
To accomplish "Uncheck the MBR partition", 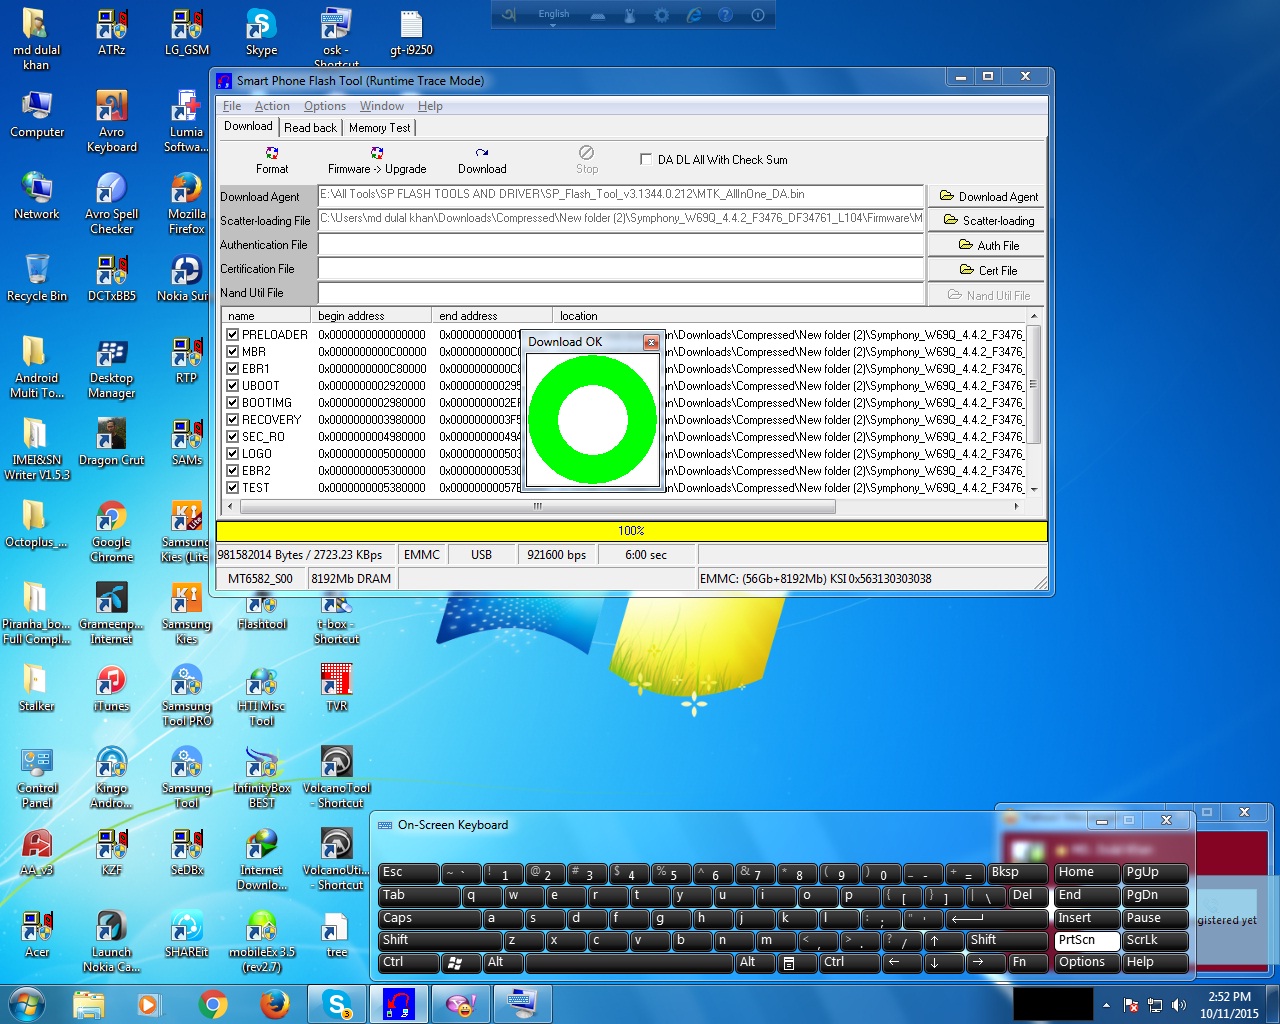I will point(232,352).
